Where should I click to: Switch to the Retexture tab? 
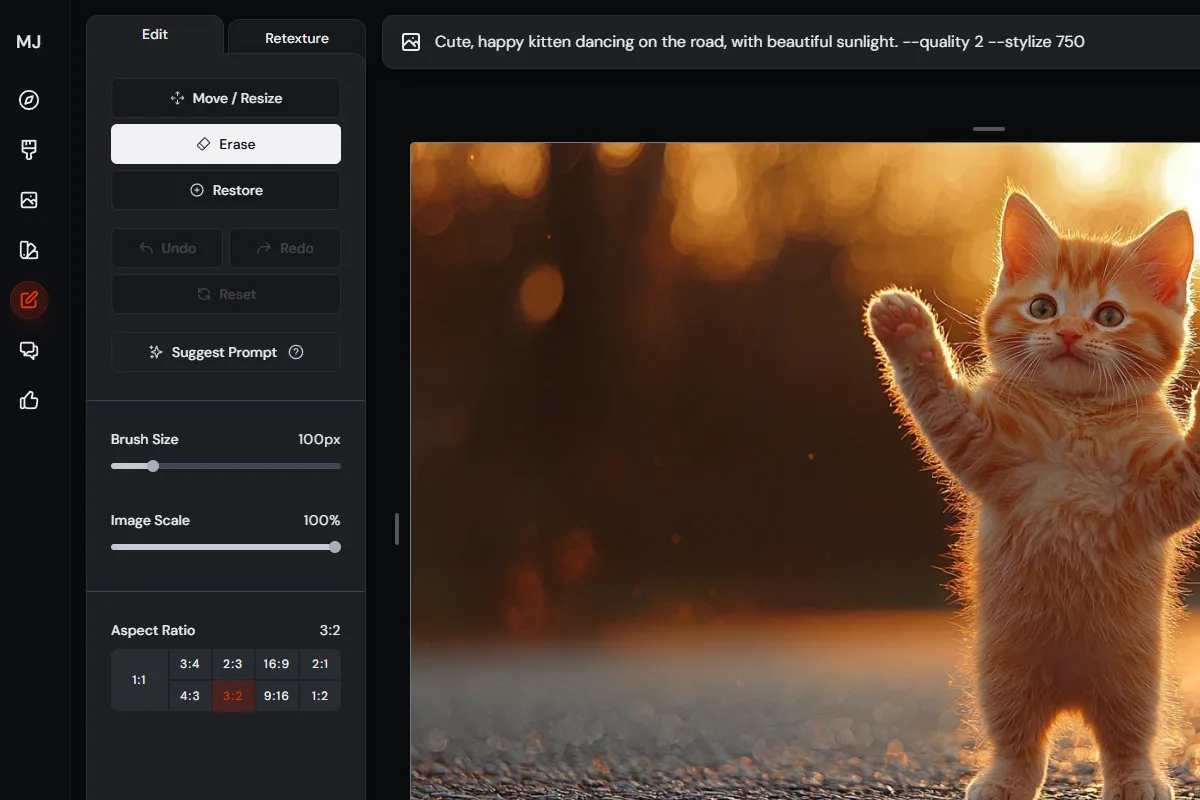(297, 38)
